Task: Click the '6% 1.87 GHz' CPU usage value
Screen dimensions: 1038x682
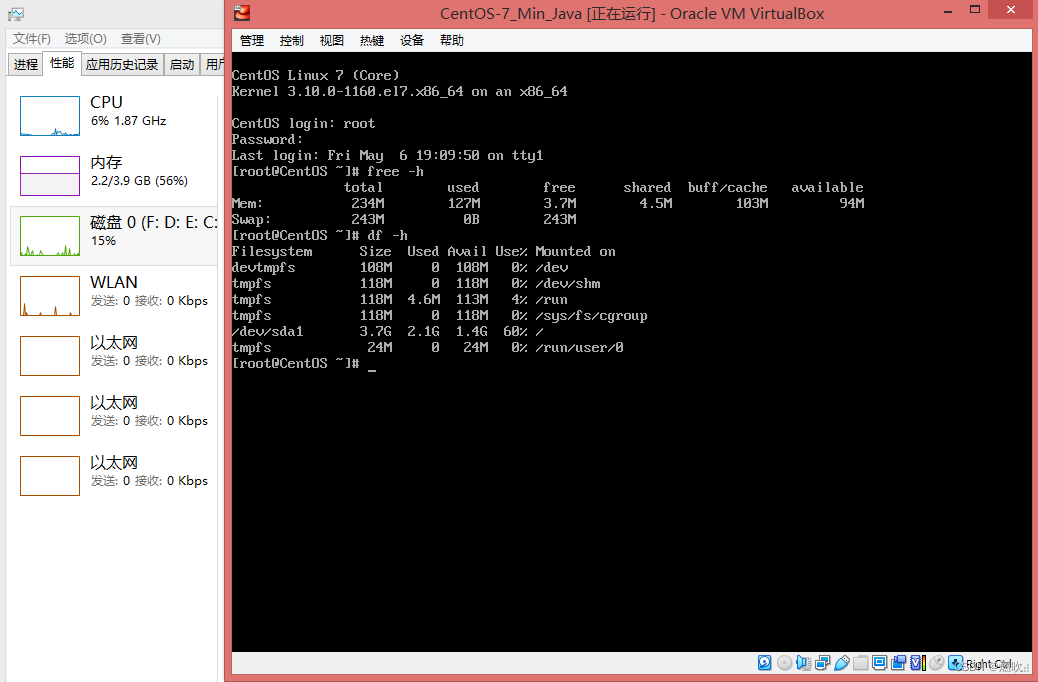Action: (x=128, y=121)
